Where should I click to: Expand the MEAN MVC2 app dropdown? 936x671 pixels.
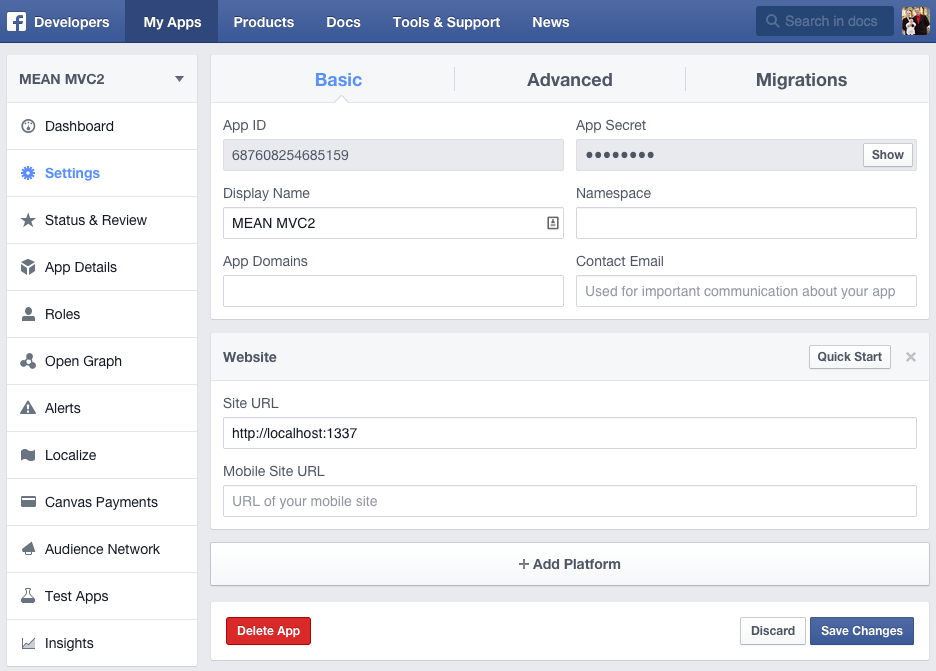tap(102, 79)
